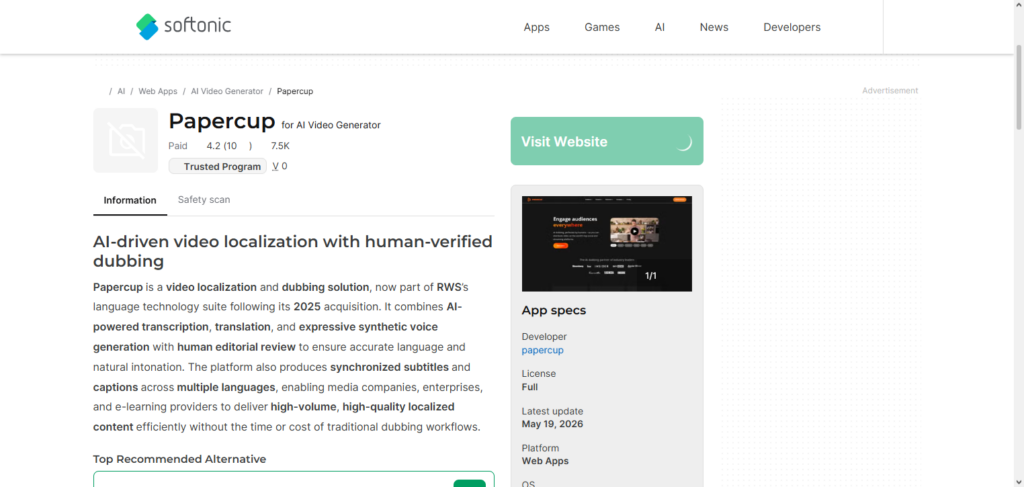Open the News menu

[x=714, y=27]
